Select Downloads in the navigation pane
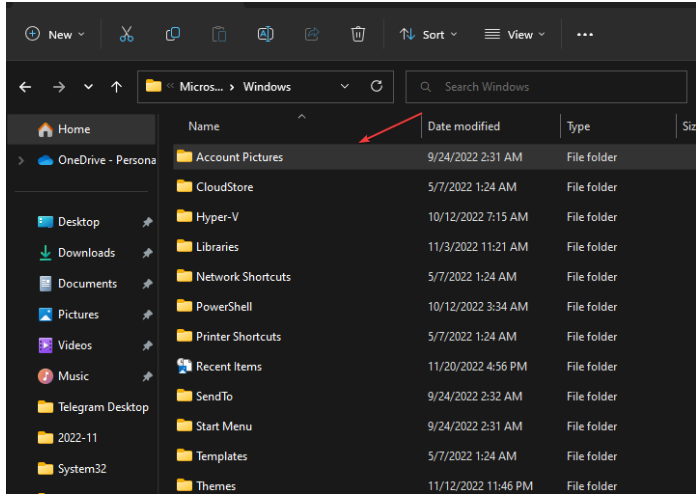Screen dimensions: 696x498 [86, 253]
